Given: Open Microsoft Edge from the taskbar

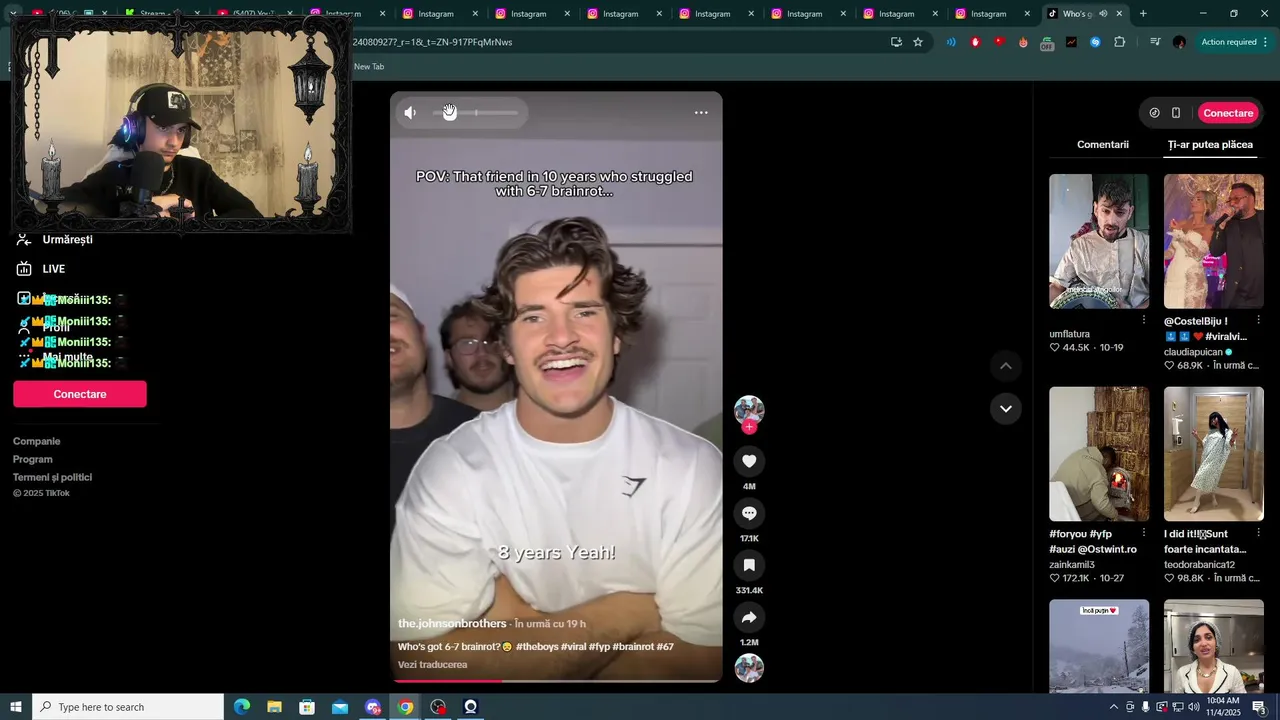Looking at the screenshot, I should [x=241, y=707].
